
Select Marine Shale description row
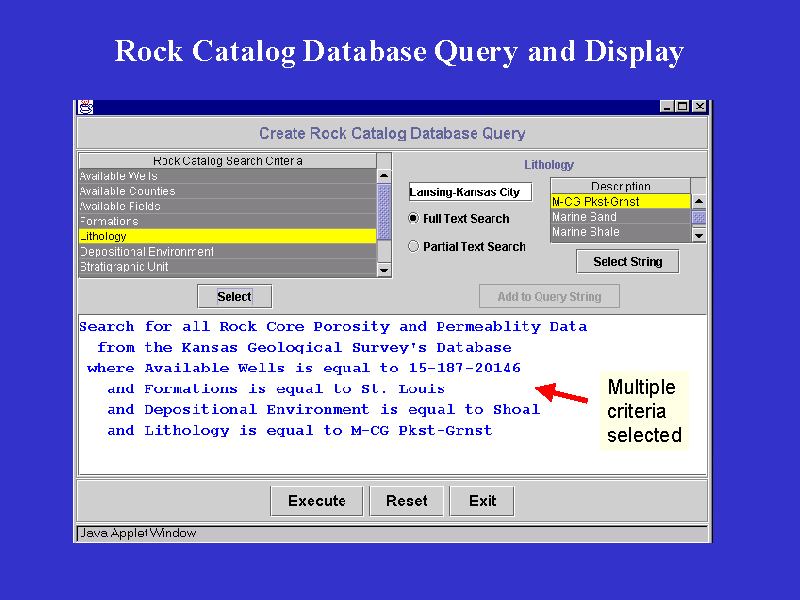click(620, 232)
